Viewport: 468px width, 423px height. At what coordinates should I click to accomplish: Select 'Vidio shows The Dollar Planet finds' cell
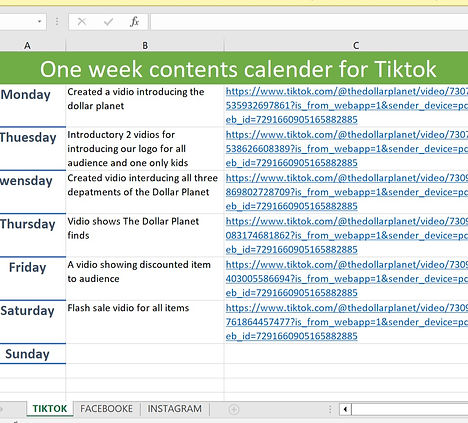[x=145, y=235]
